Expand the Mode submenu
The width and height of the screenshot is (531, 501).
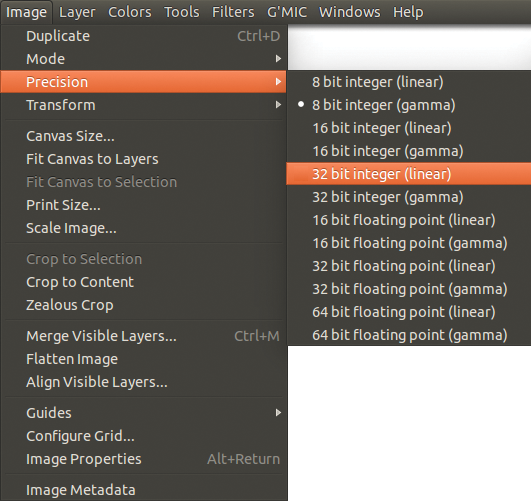click(144, 59)
